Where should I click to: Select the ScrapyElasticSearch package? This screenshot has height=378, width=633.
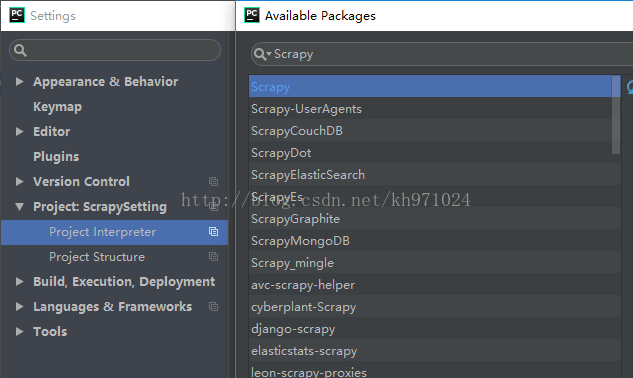click(435, 175)
